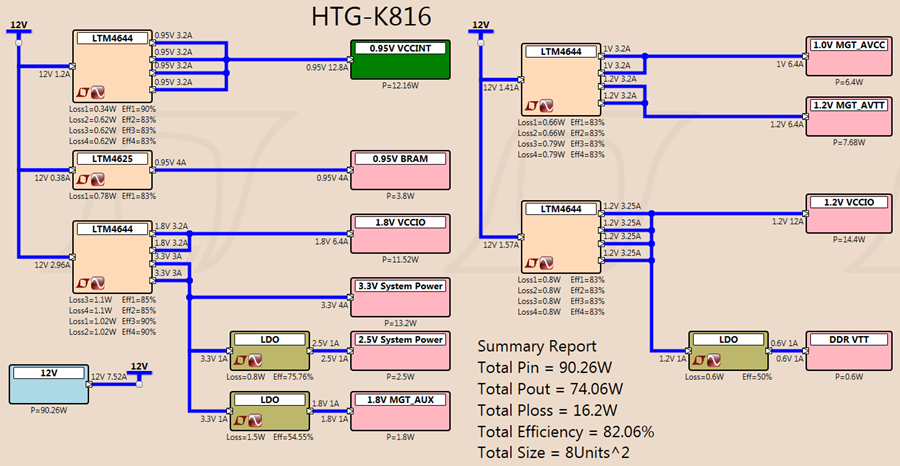Click the LTM4625 regulator's Linear Technology logo icon

coord(91,180)
